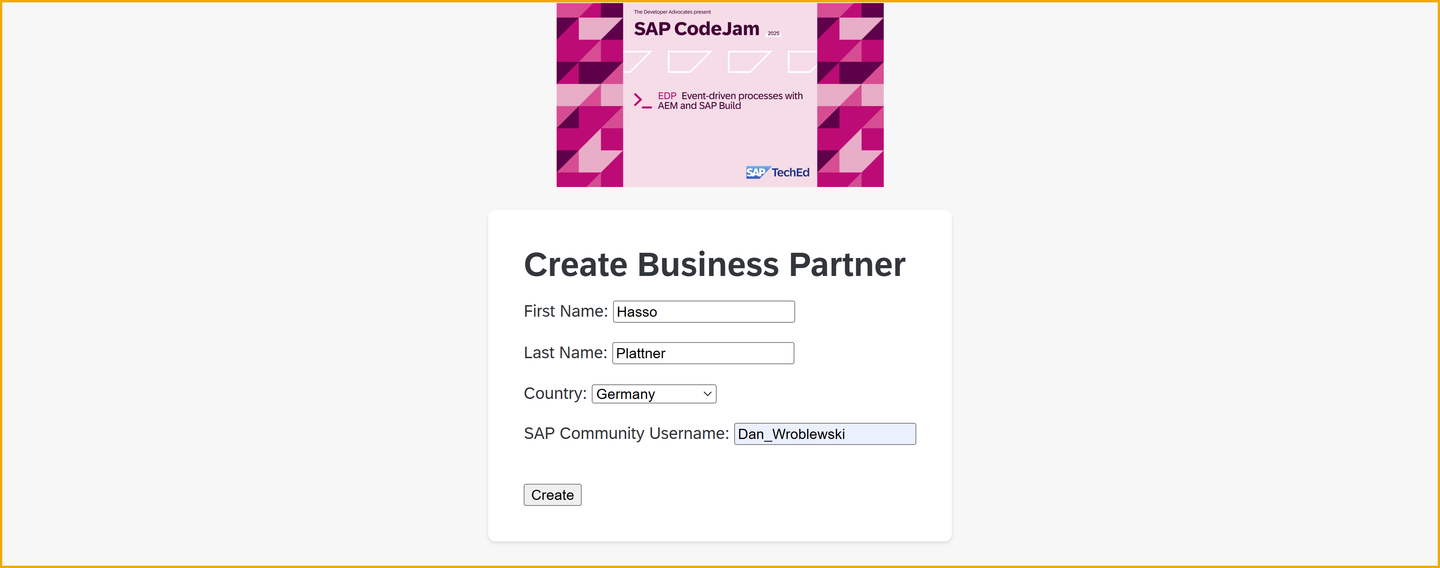The height and width of the screenshot is (568, 1440).
Task: Click the Create button
Action: [x=552, y=495]
